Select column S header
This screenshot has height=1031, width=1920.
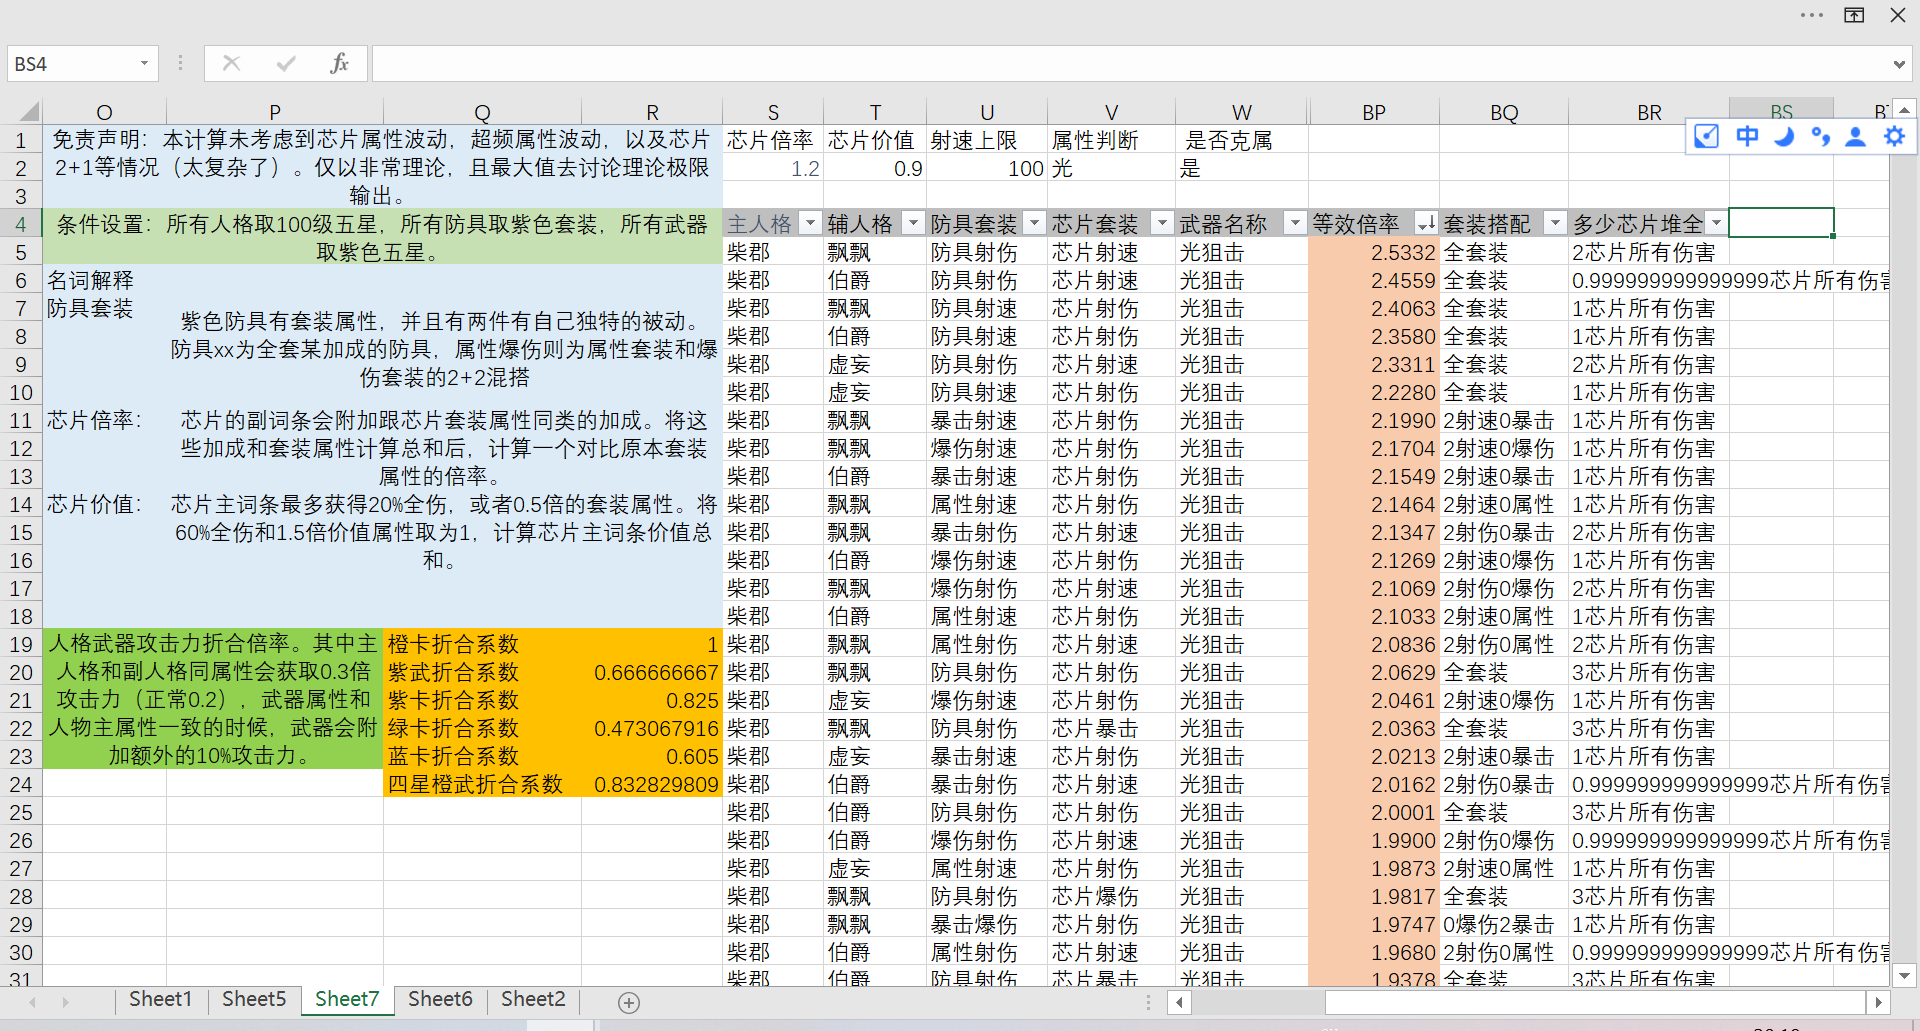(x=773, y=112)
